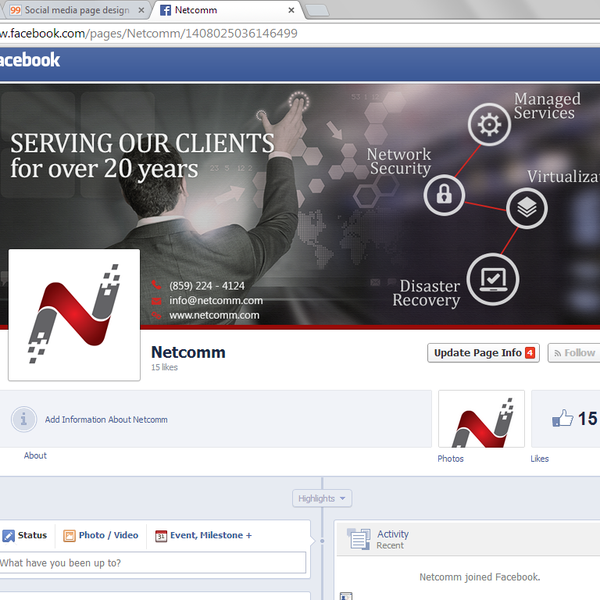
Task: Click the timeline marker dot near composer
Action: point(322,541)
